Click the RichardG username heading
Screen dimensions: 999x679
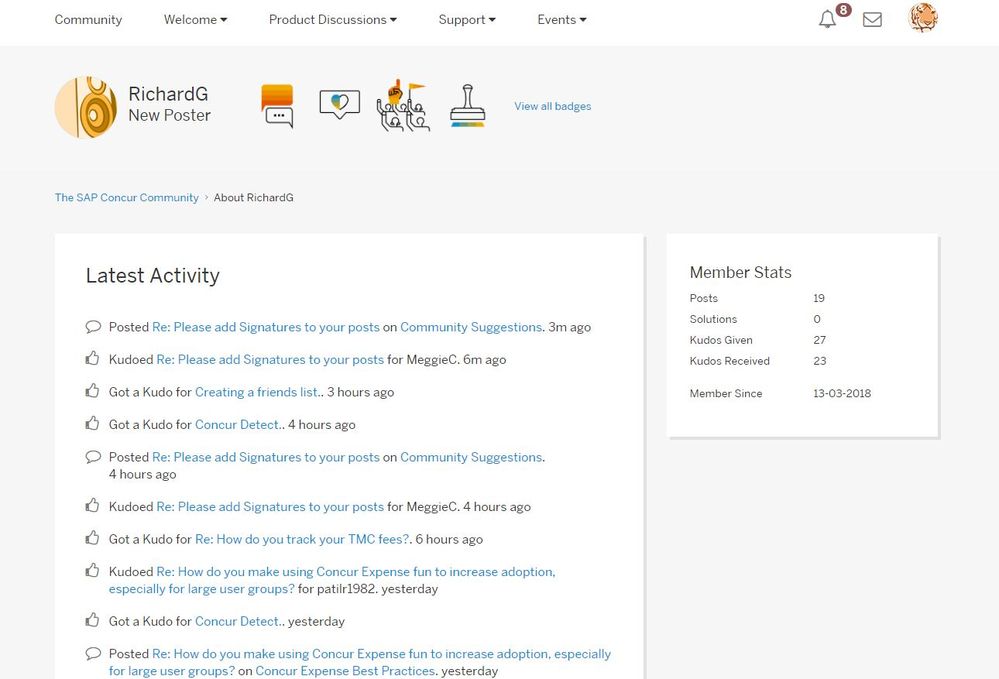(168, 94)
